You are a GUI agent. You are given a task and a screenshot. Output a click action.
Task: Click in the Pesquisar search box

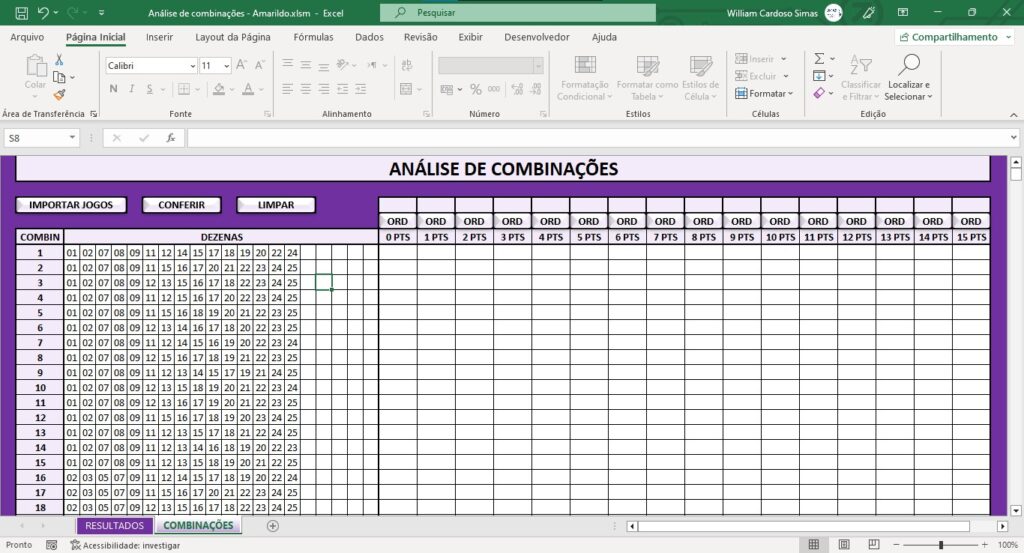pyautogui.click(x=518, y=12)
